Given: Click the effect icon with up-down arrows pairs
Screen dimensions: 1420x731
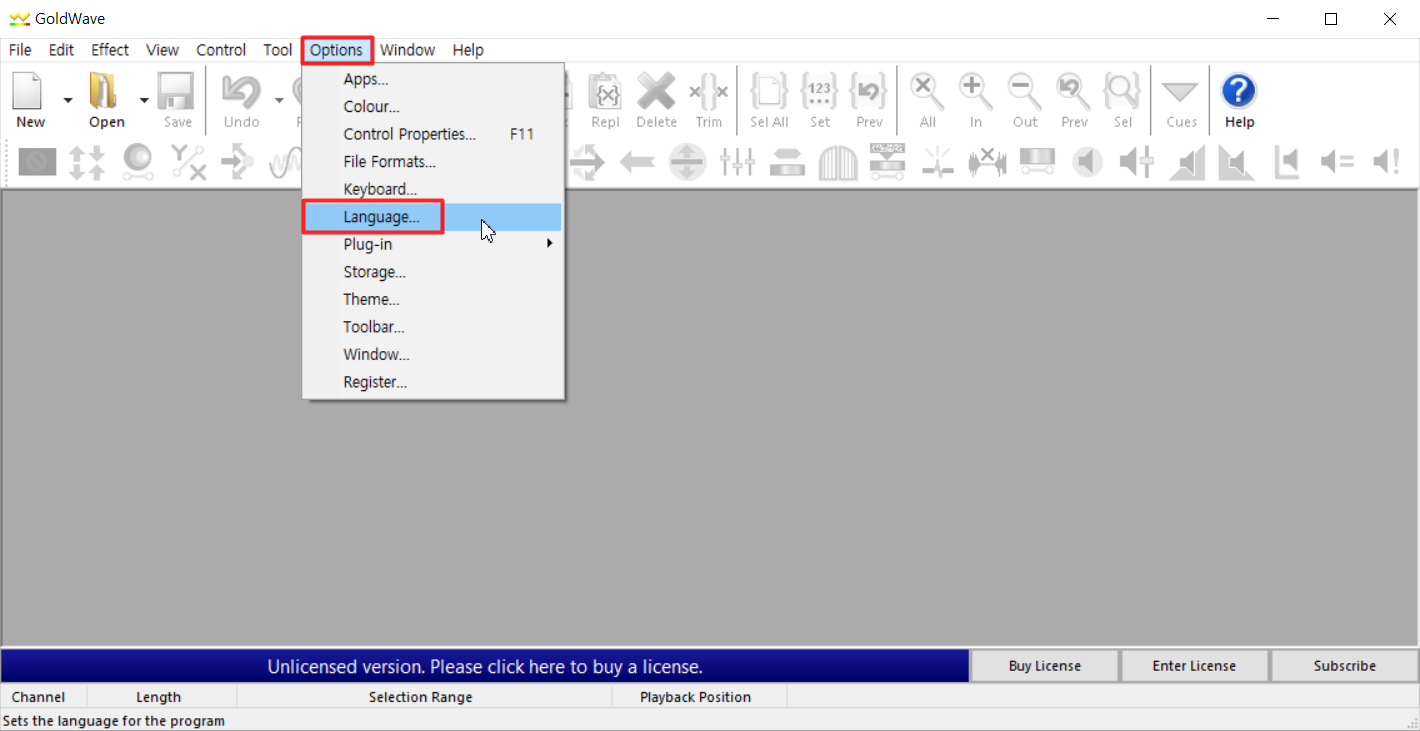Looking at the screenshot, I should [x=87, y=162].
